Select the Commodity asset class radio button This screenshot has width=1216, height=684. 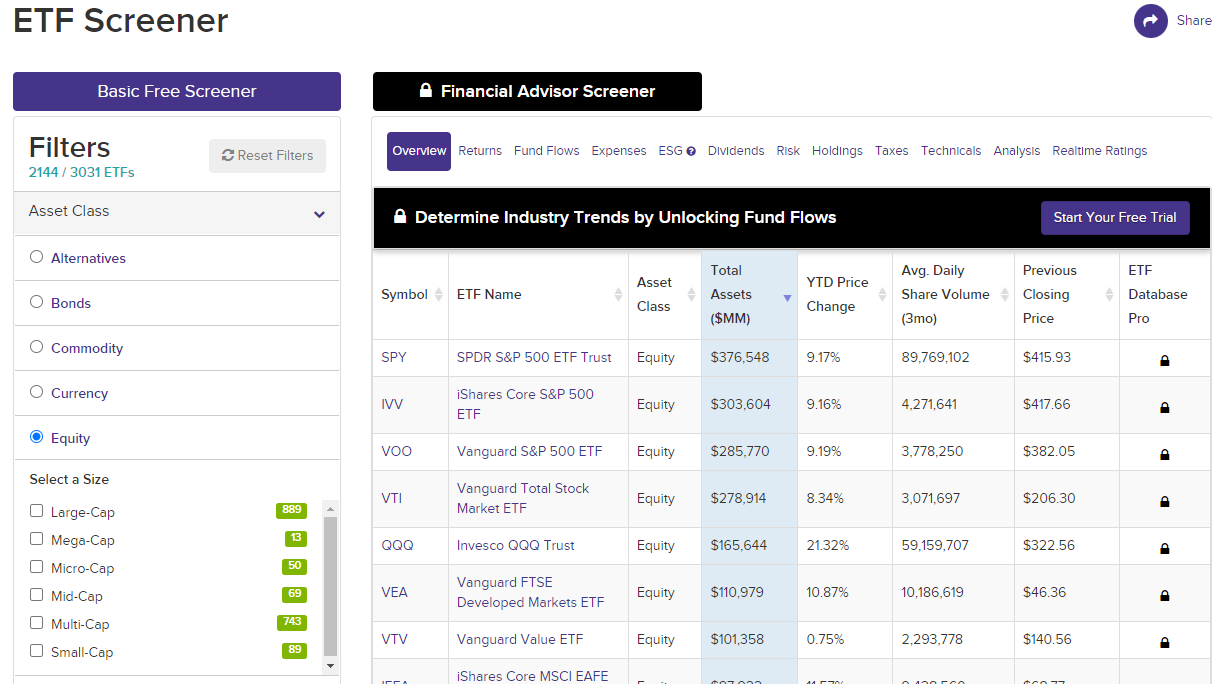[x=37, y=347]
